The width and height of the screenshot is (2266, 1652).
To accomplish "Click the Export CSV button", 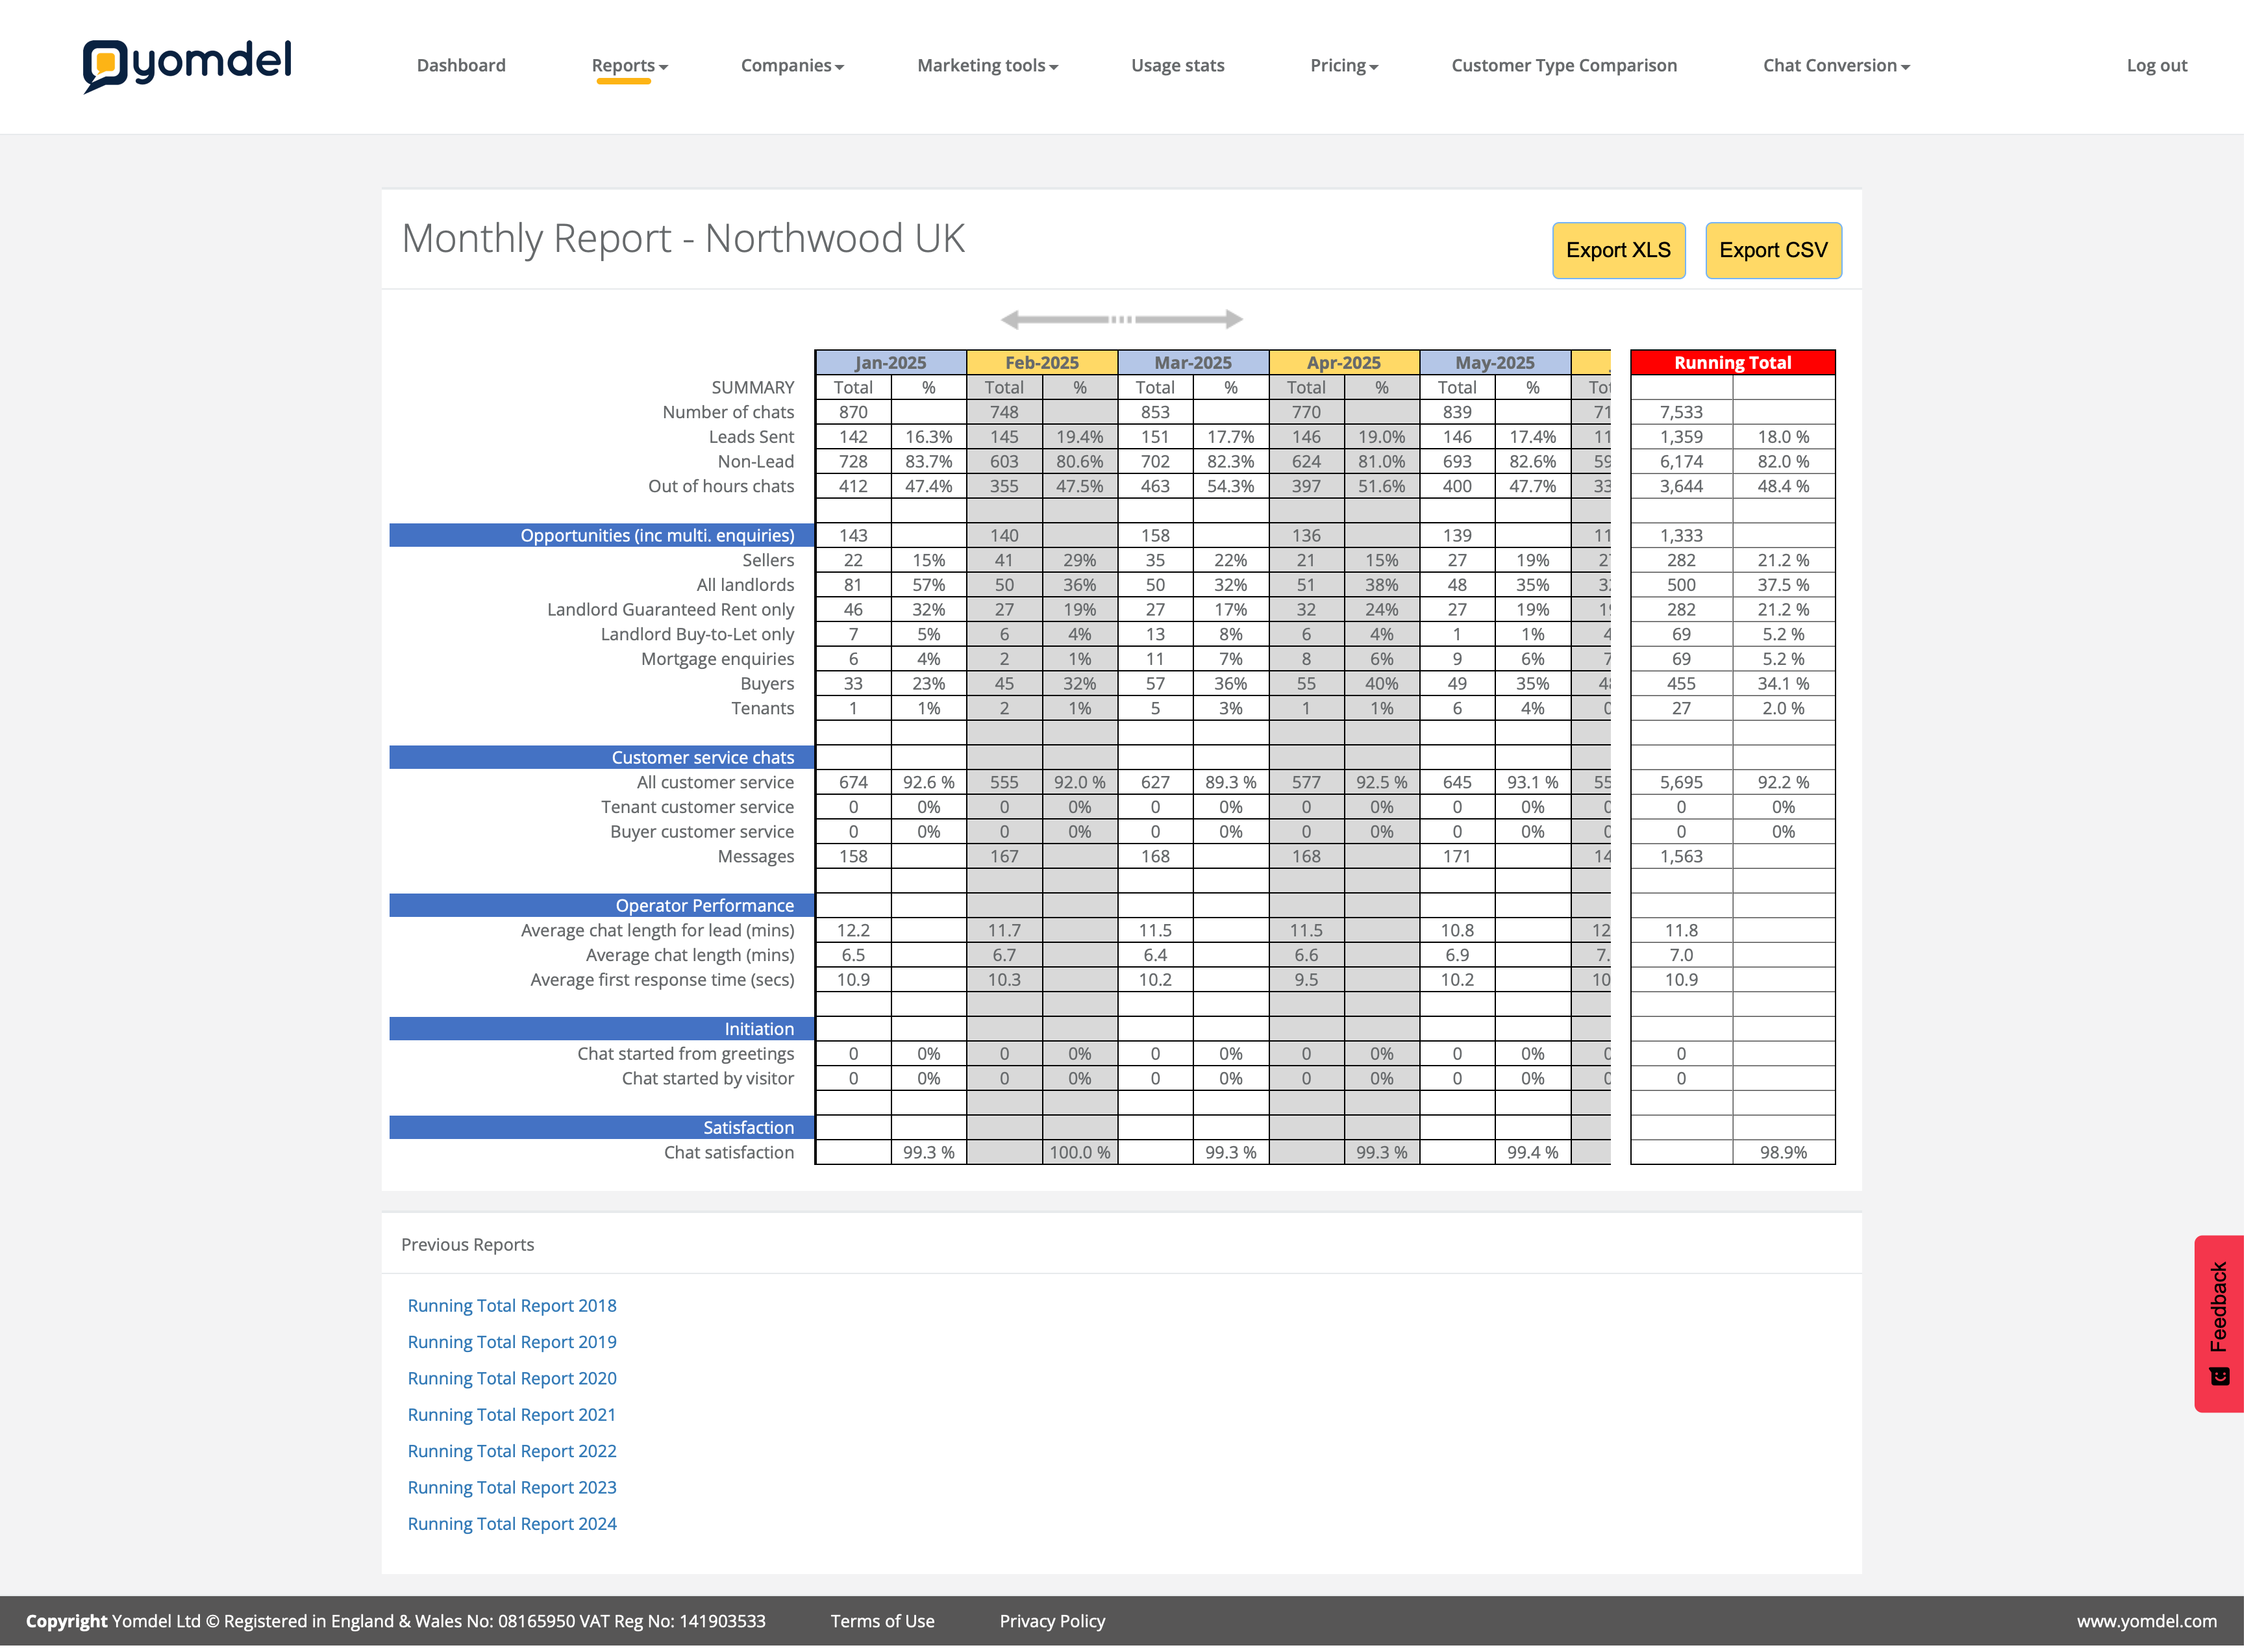I will (x=1773, y=250).
